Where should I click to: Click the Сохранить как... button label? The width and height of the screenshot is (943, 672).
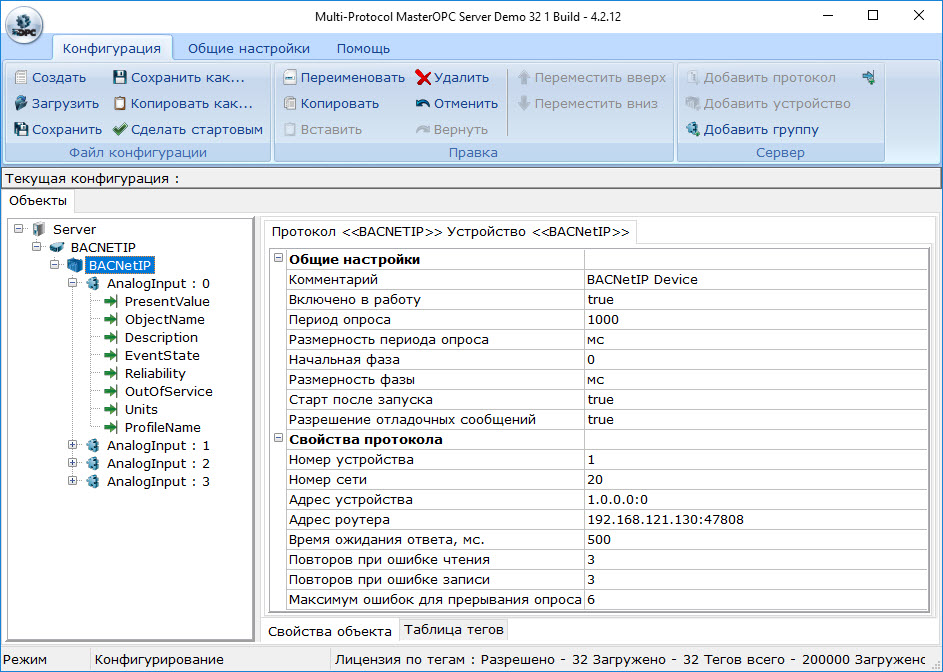click(188, 78)
